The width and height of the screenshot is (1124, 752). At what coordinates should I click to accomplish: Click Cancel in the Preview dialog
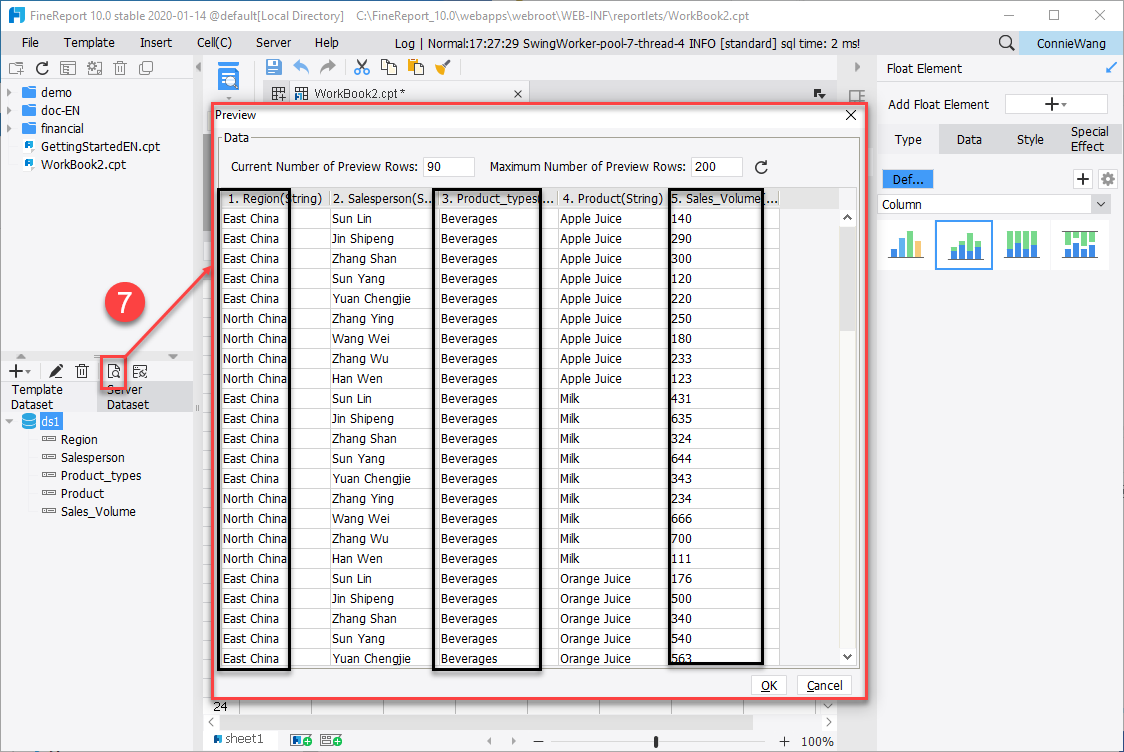[x=824, y=685]
